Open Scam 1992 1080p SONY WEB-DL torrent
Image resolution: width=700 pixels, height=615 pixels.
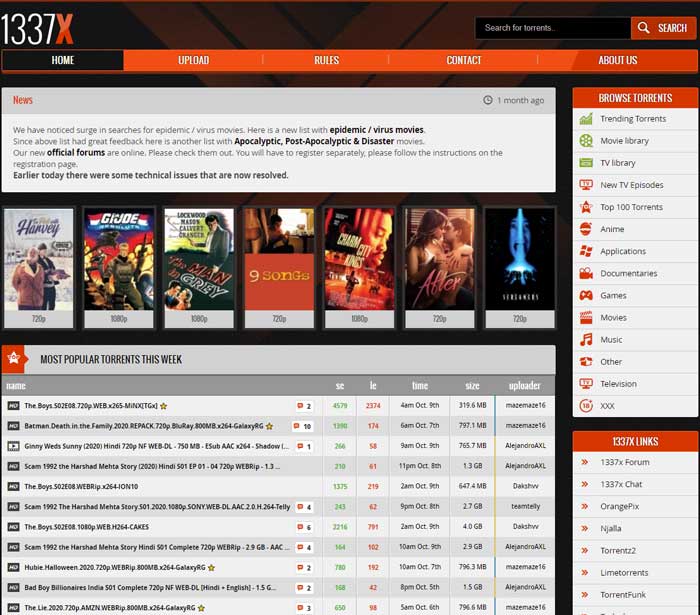(x=157, y=507)
